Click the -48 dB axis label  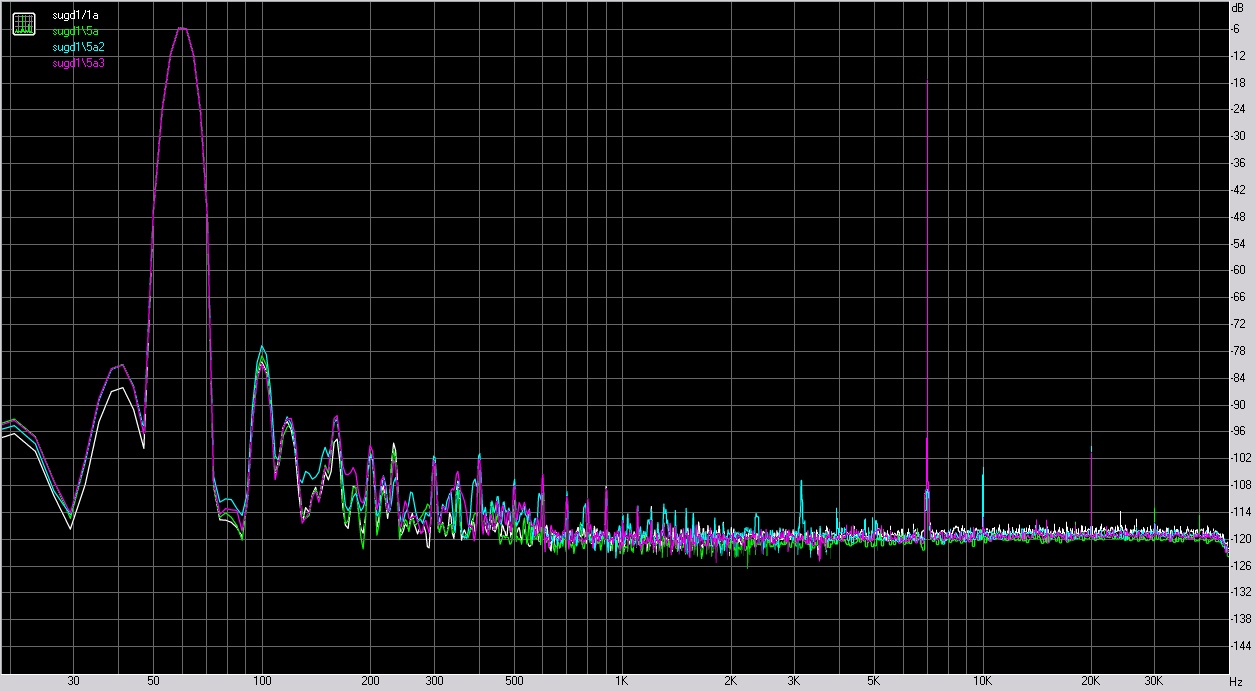click(1237, 217)
